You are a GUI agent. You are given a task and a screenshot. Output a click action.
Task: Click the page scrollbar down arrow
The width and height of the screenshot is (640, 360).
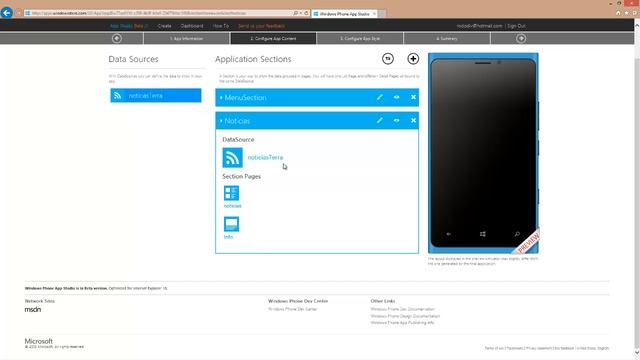pyautogui.click(x=637, y=353)
